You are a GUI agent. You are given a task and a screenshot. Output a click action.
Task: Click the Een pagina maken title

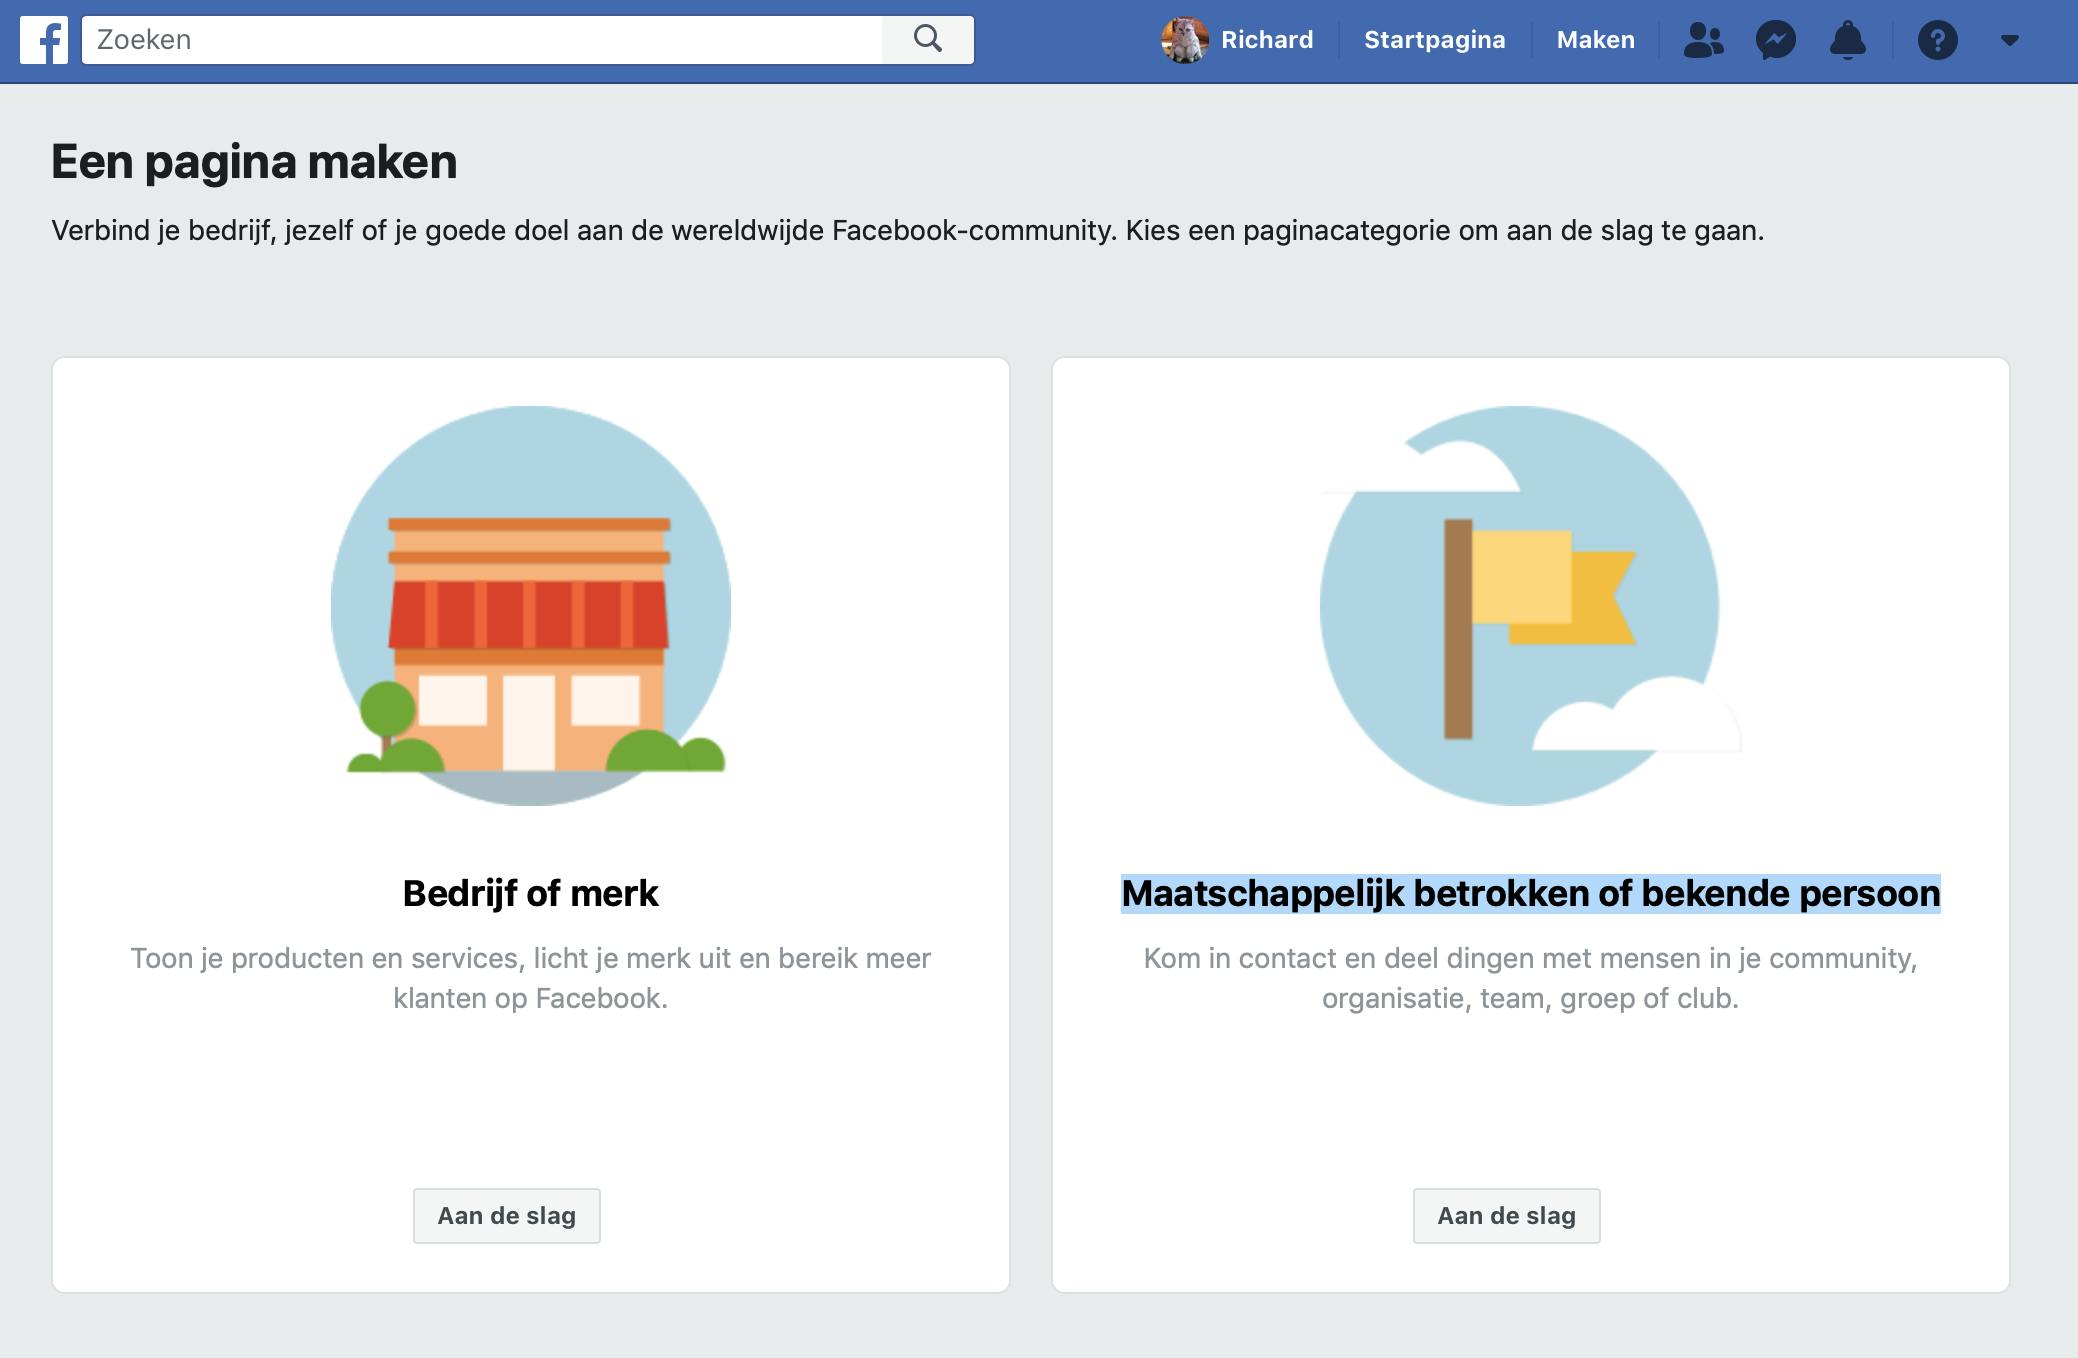254,162
